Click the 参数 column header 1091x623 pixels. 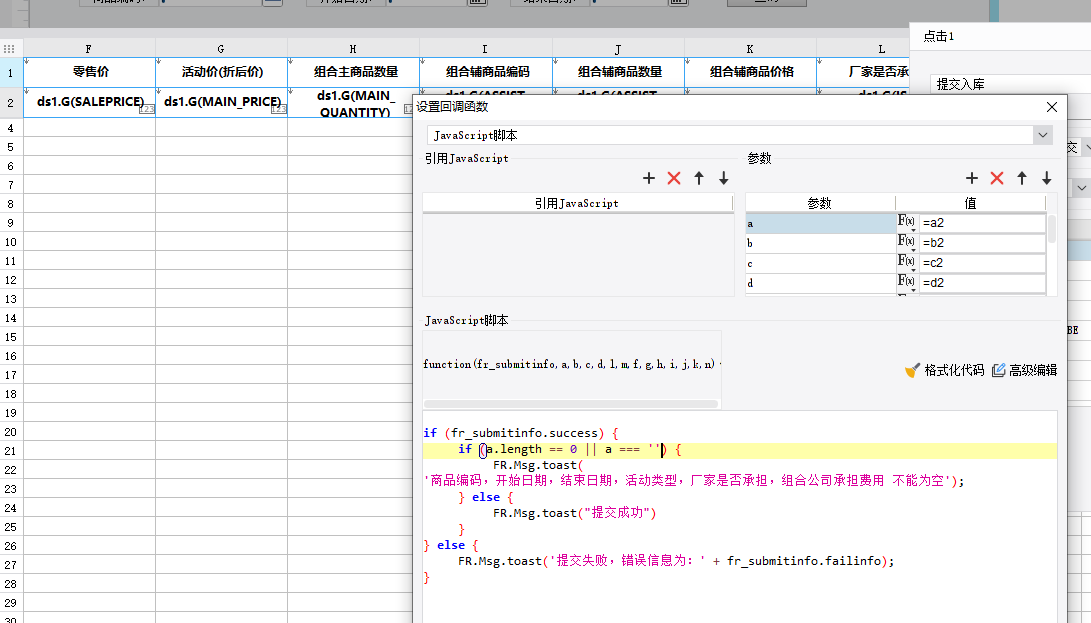click(x=820, y=203)
